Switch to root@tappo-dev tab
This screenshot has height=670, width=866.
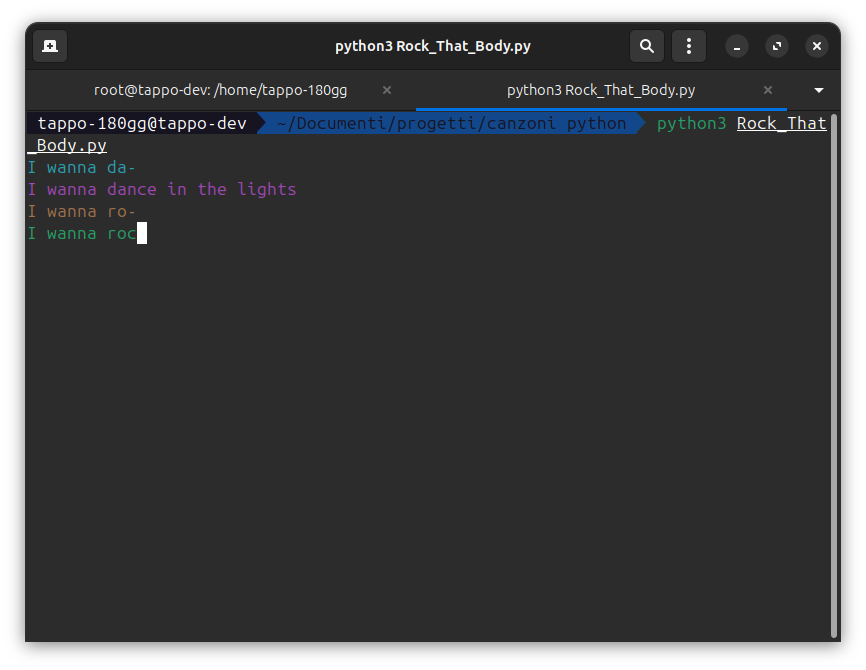(x=220, y=90)
